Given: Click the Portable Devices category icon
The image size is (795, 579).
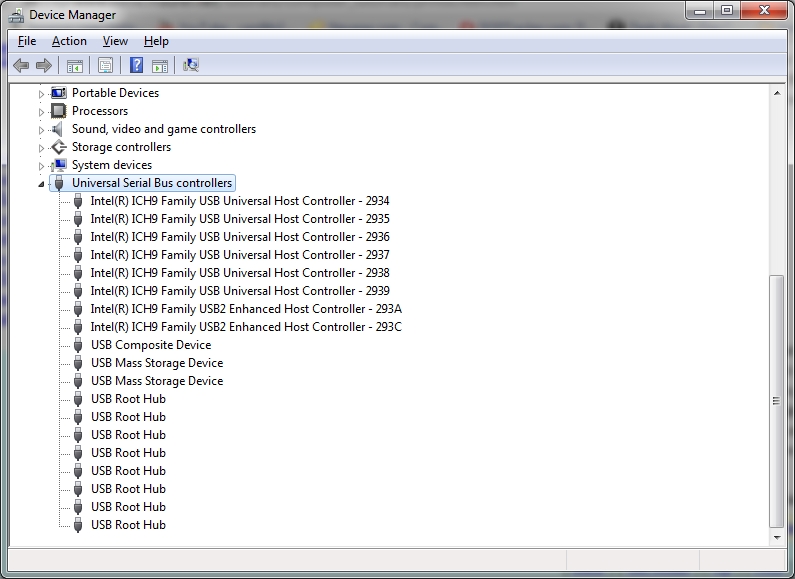Looking at the screenshot, I should 58,93.
